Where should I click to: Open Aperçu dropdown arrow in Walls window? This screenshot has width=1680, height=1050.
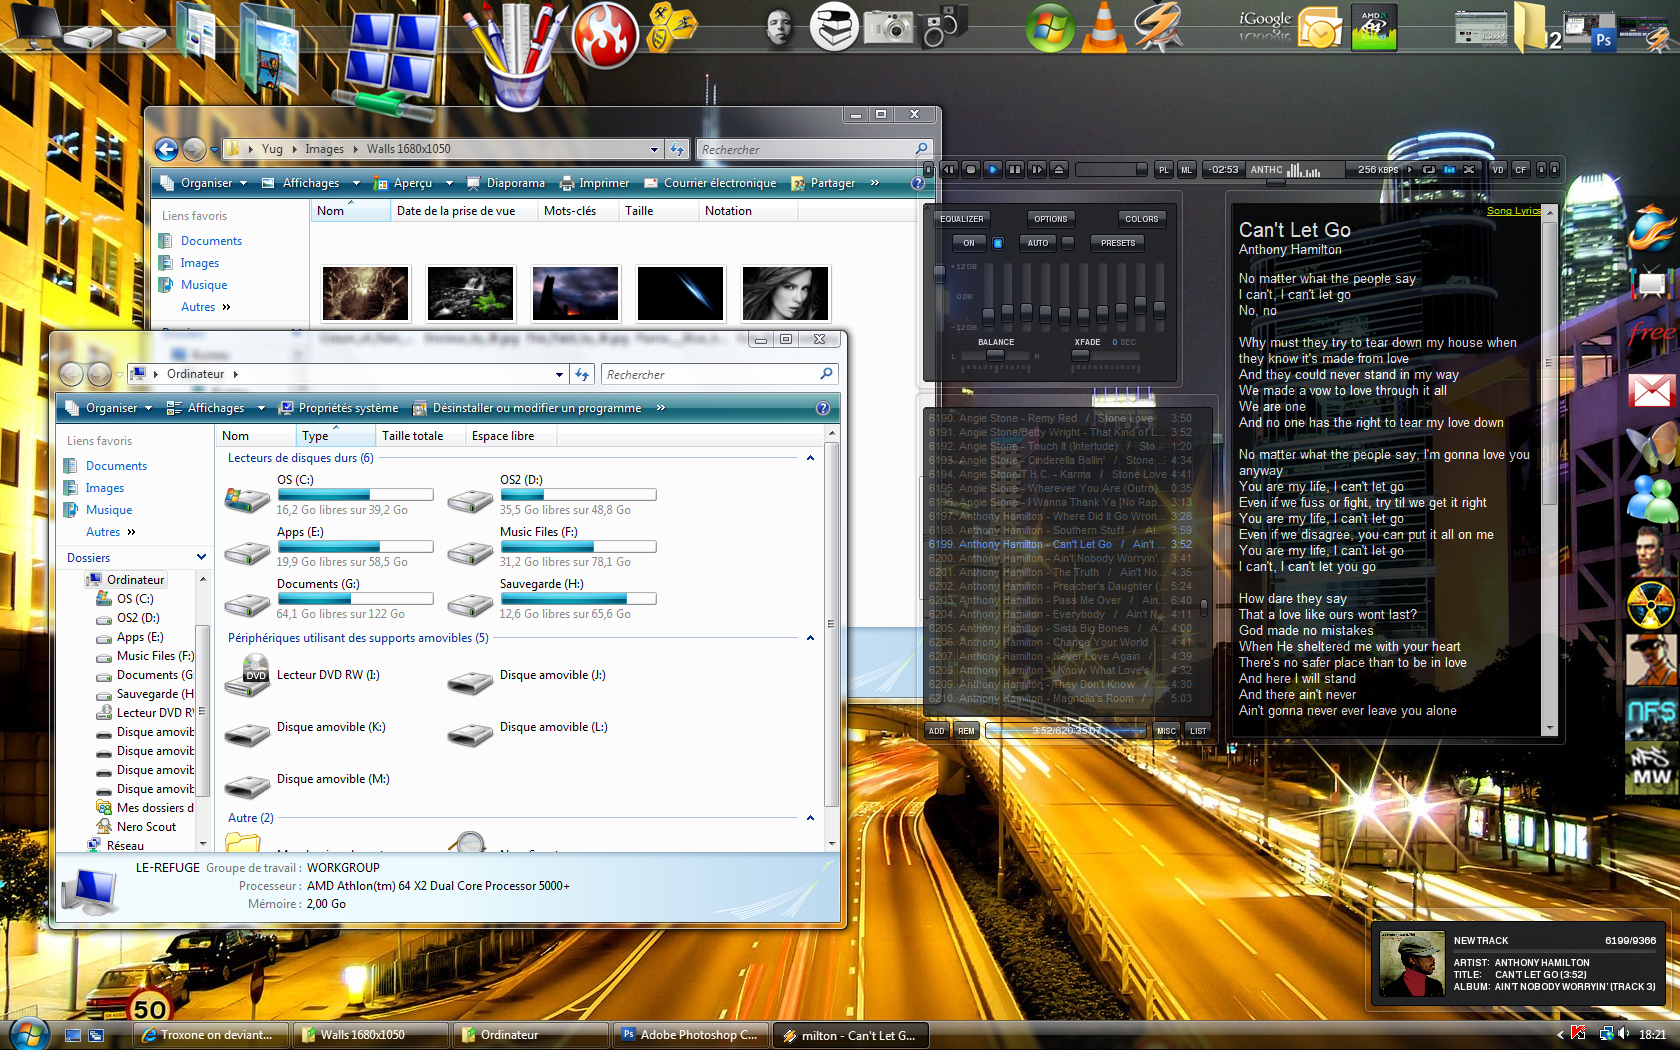pos(449,183)
